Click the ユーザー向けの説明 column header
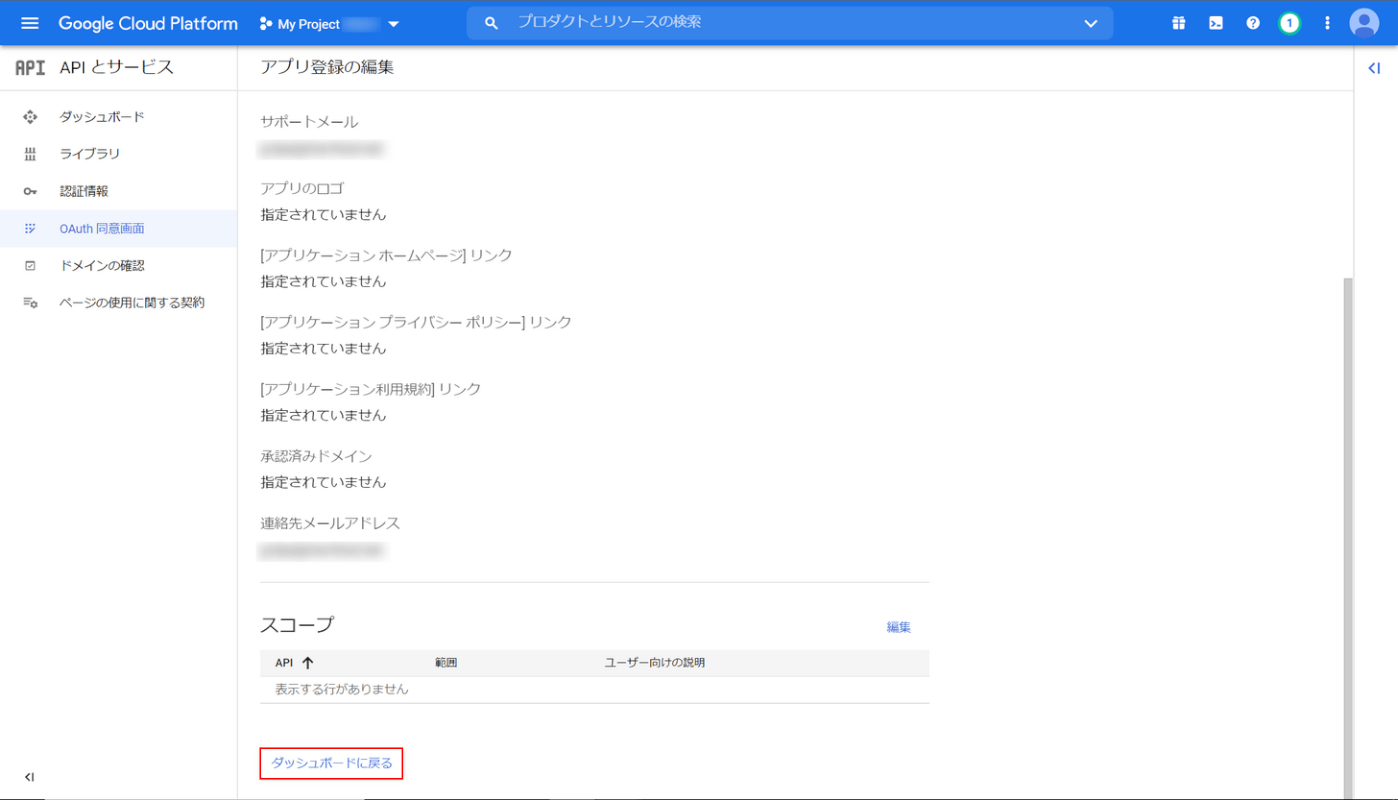The height and width of the screenshot is (800, 1398). pyautogui.click(x=655, y=662)
